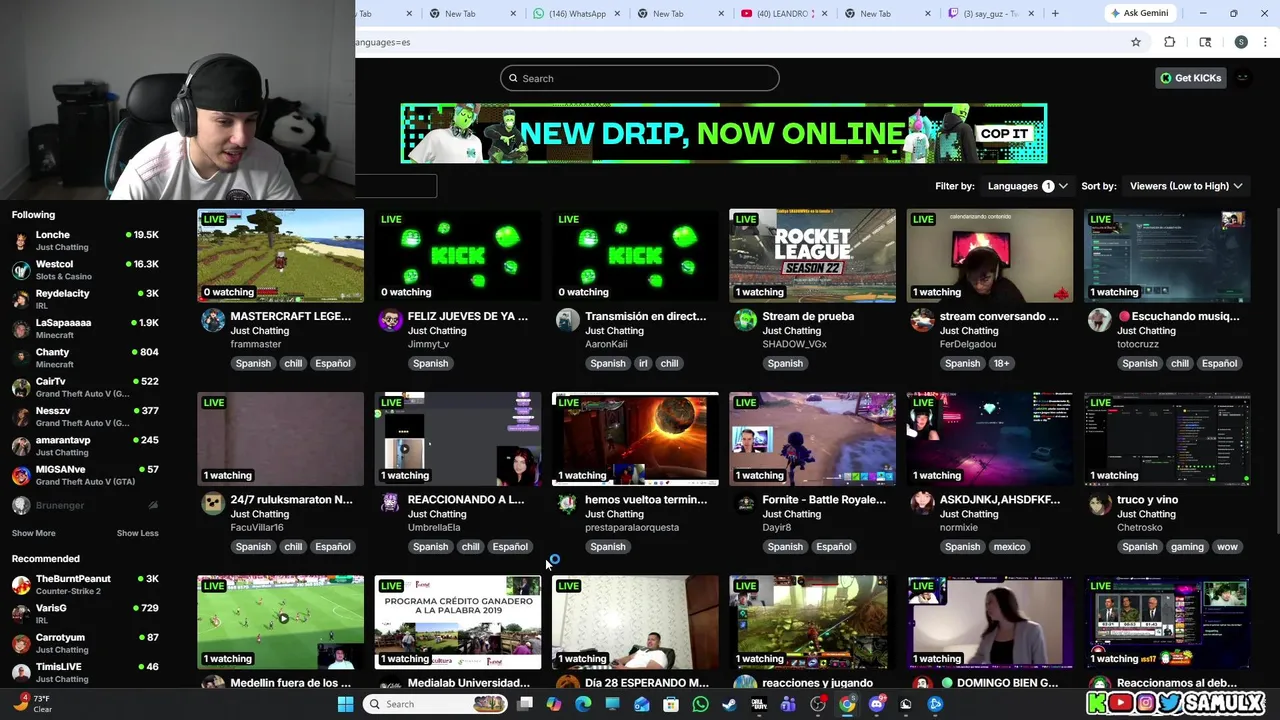
Task: Click the gaming tag under Chetrosko
Action: [1187, 547]
